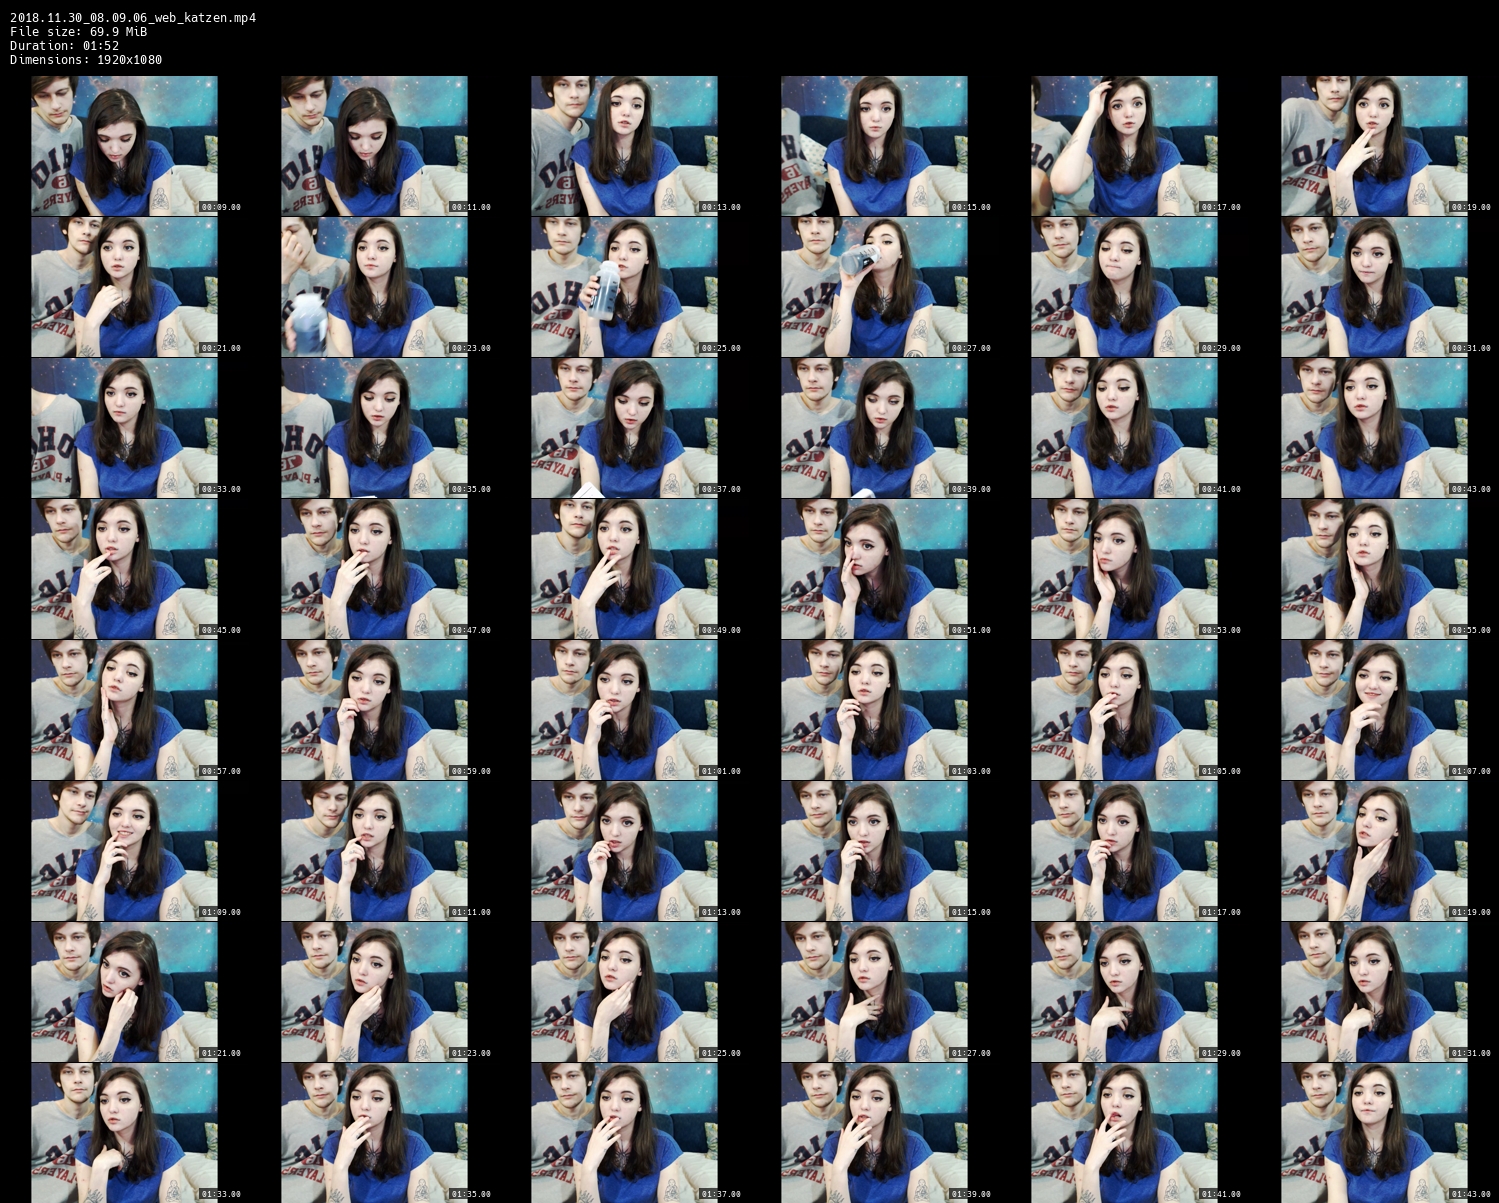Open the frame timestamped 01:21
The height and width of the screenshot is (1203, 1499).
pos(124,992)
